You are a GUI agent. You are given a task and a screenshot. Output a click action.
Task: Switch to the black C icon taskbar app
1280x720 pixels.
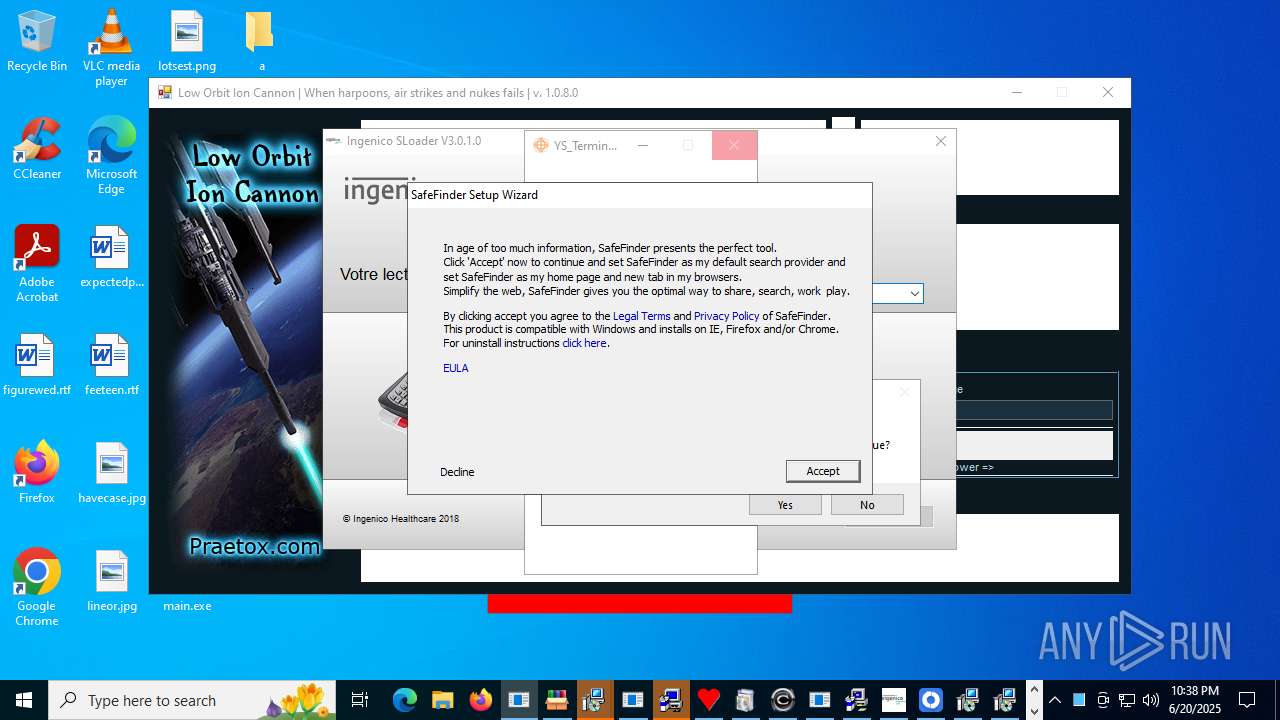783,700
